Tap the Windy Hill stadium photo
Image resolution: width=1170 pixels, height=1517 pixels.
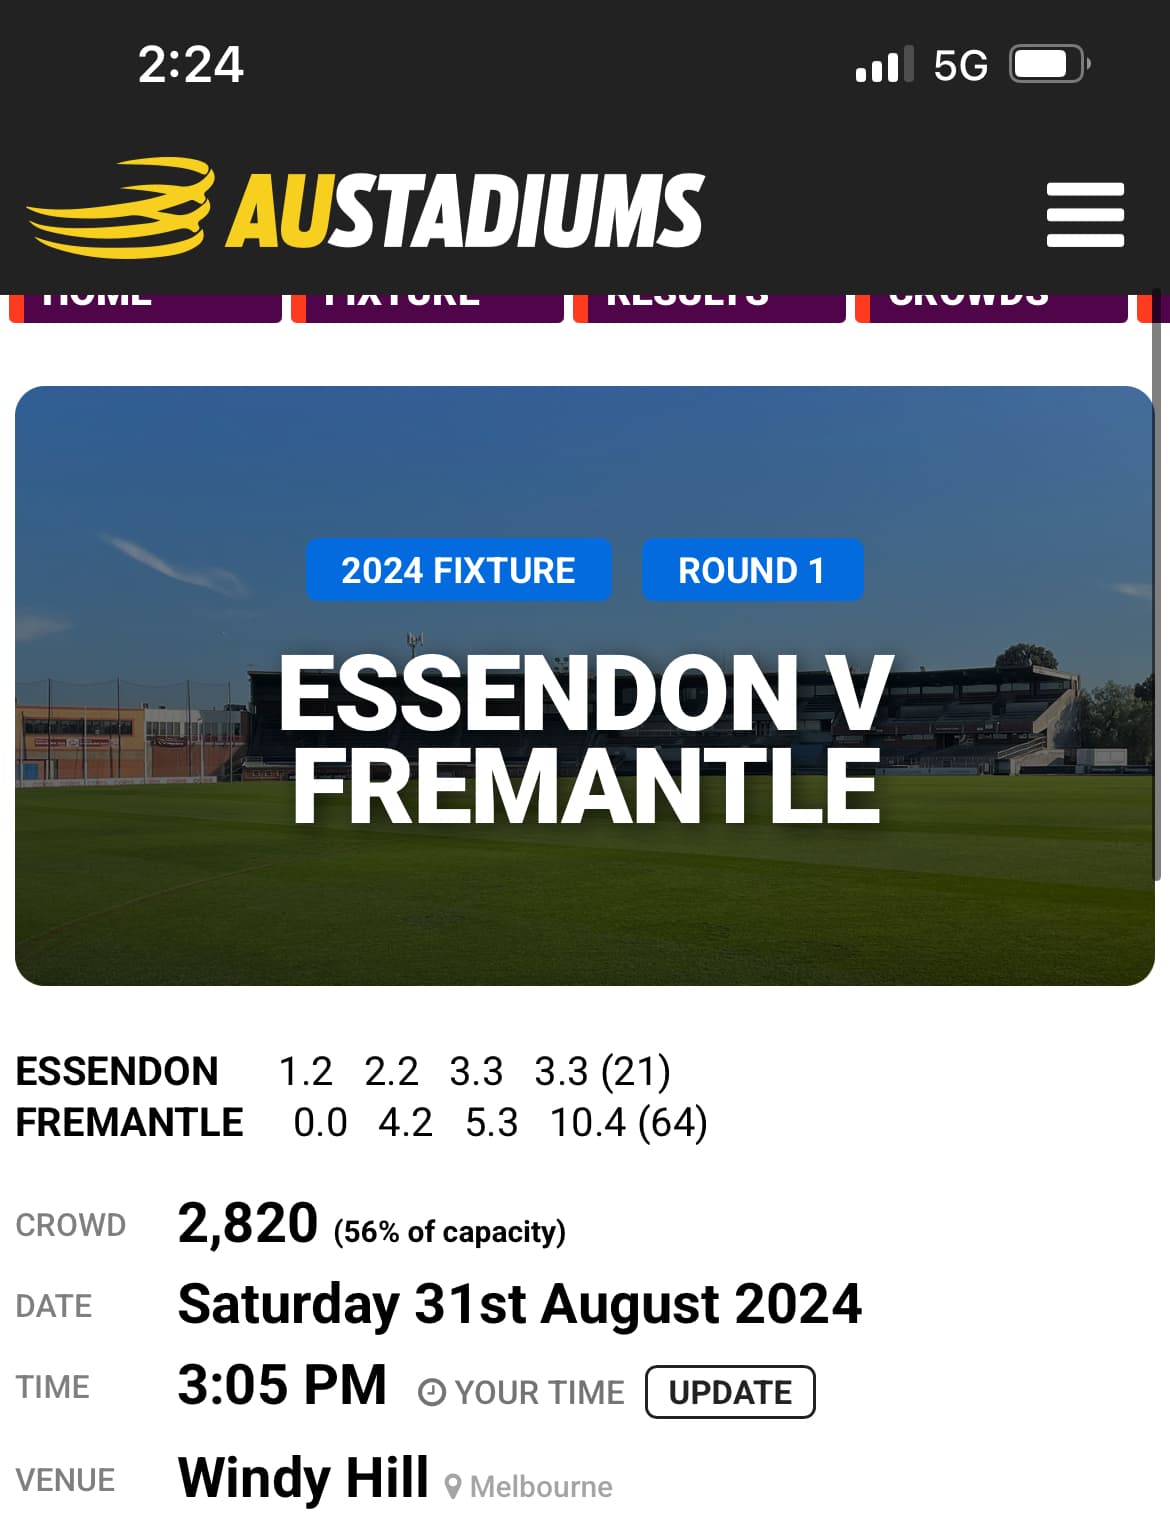[x=585, y=900]
